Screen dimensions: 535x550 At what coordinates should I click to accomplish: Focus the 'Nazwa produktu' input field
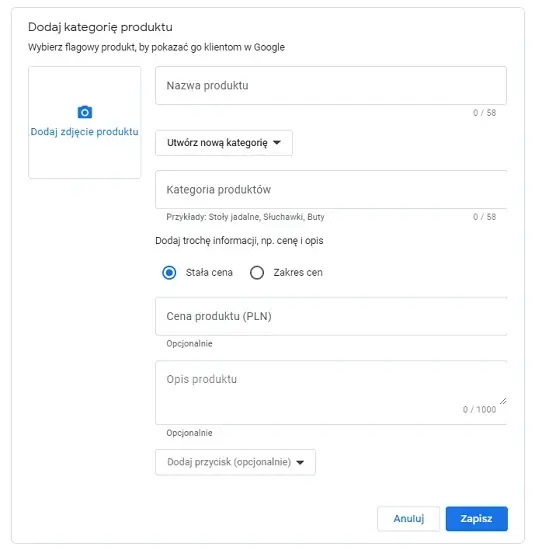(331, 86)
